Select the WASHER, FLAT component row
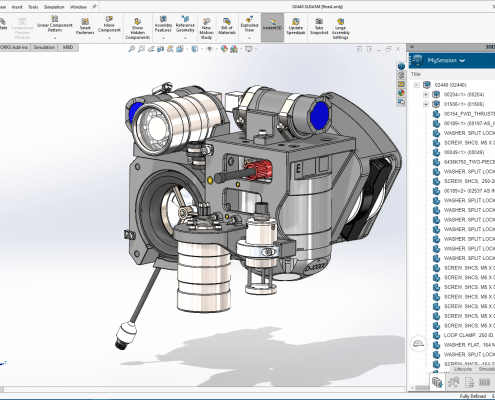 [x=464, y=345]
